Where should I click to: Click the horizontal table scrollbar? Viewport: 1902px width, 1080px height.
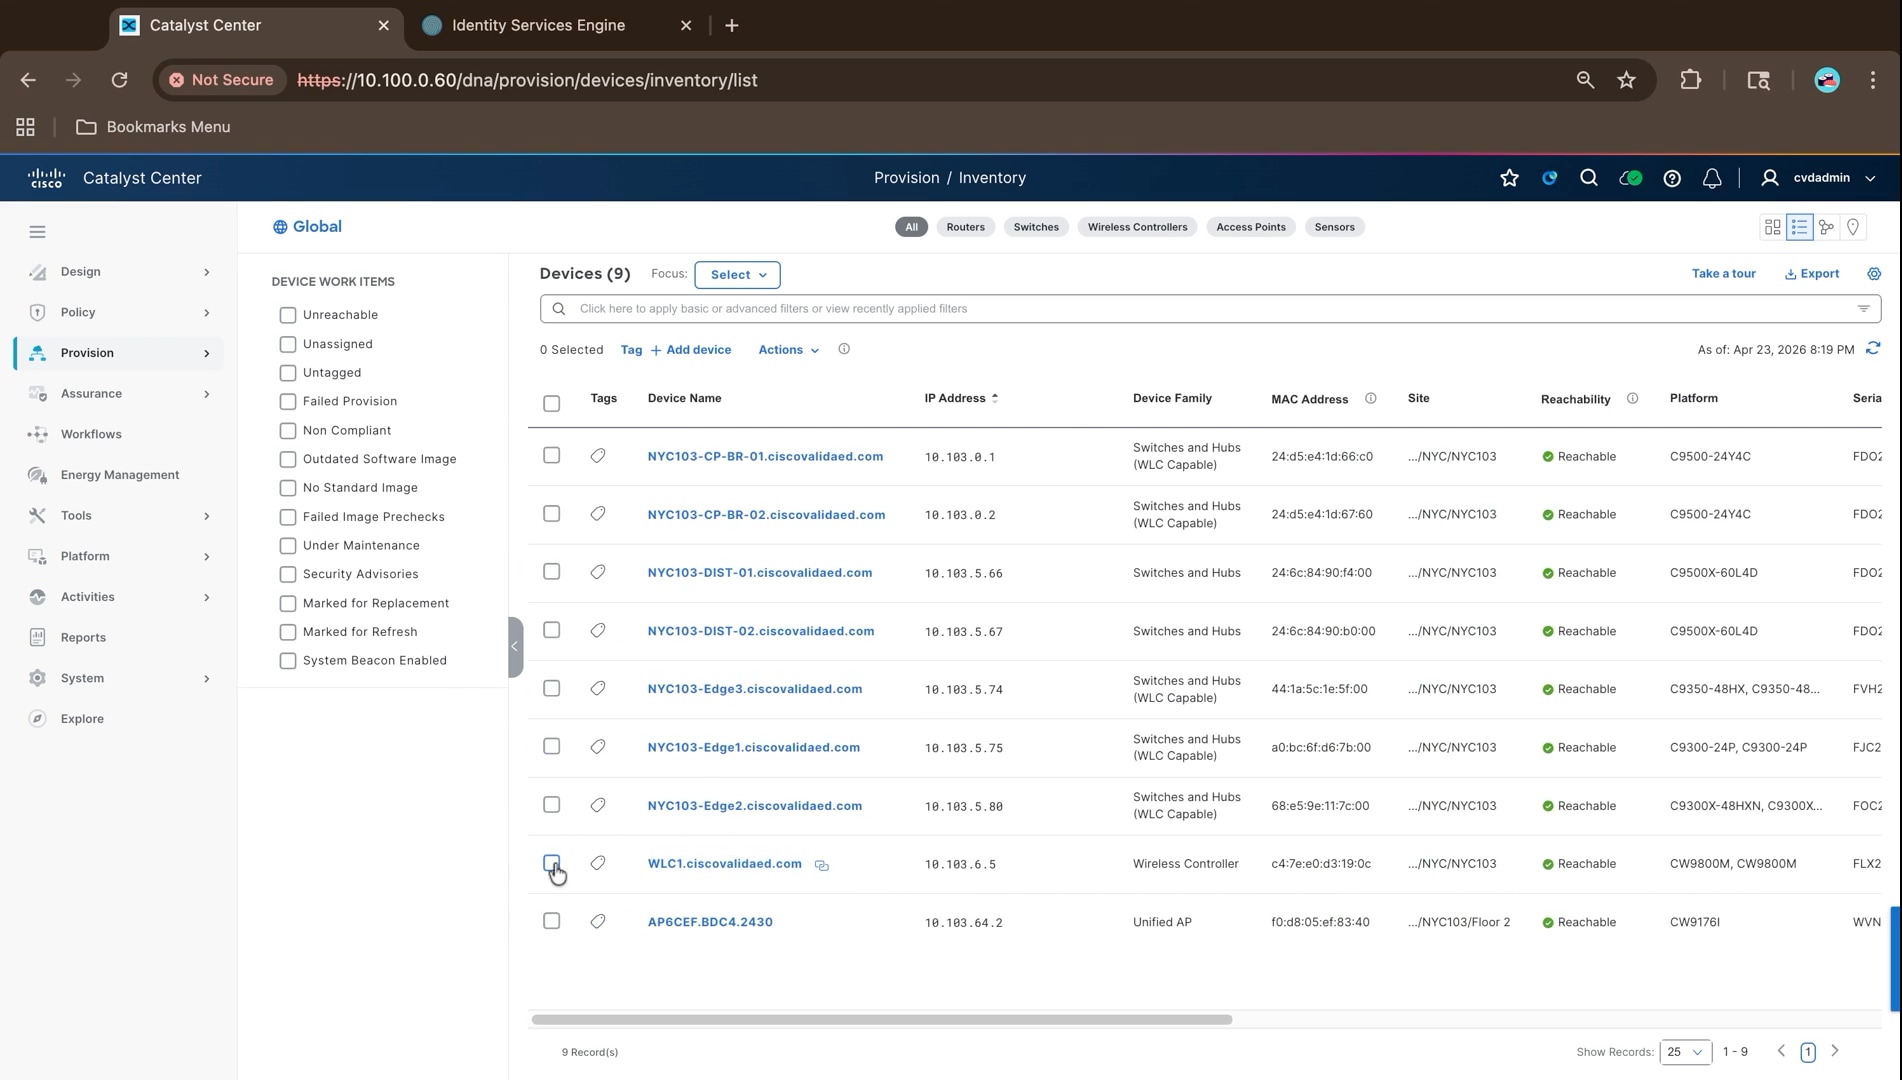tap(881, 1020)
